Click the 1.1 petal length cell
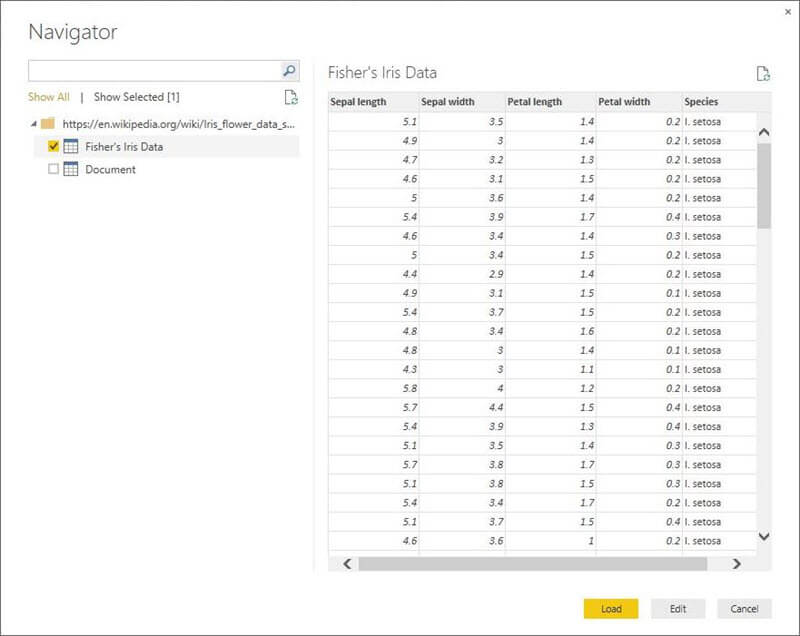800x636 pixels. click(551, 369)
